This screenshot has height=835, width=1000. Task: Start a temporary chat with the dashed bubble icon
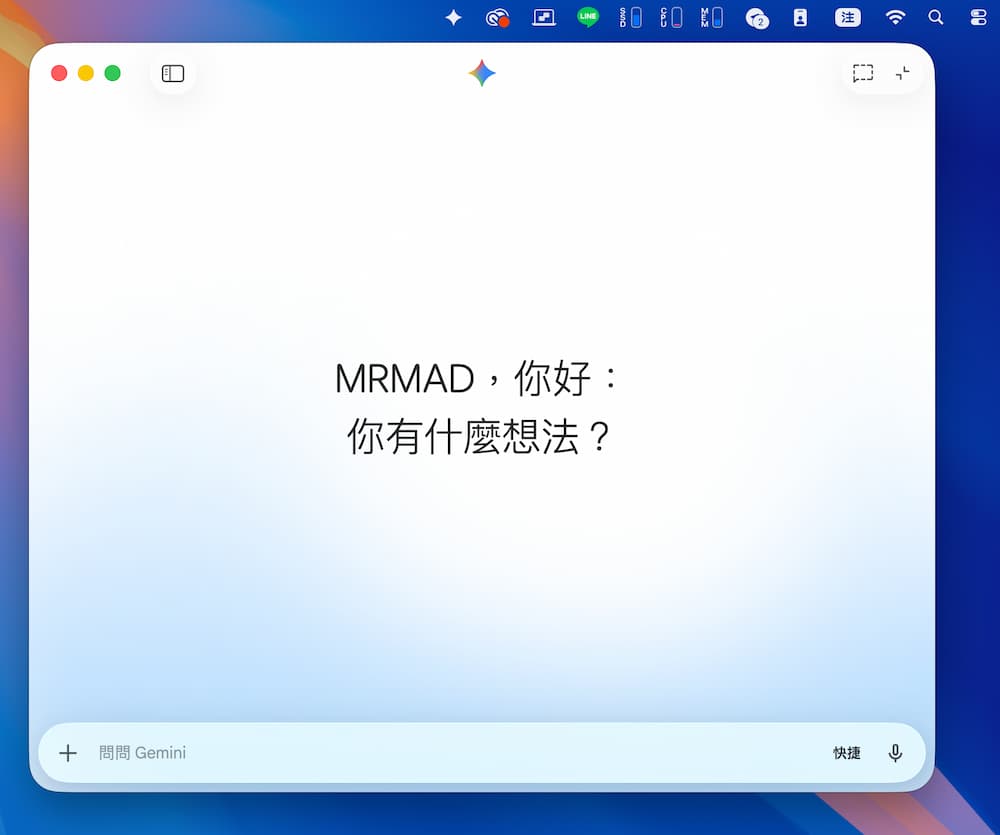click(x=862, y=73)
